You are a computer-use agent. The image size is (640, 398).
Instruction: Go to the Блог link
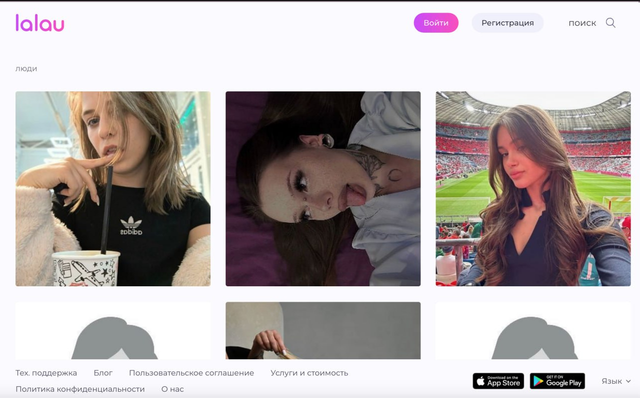[x=103, y=373]
